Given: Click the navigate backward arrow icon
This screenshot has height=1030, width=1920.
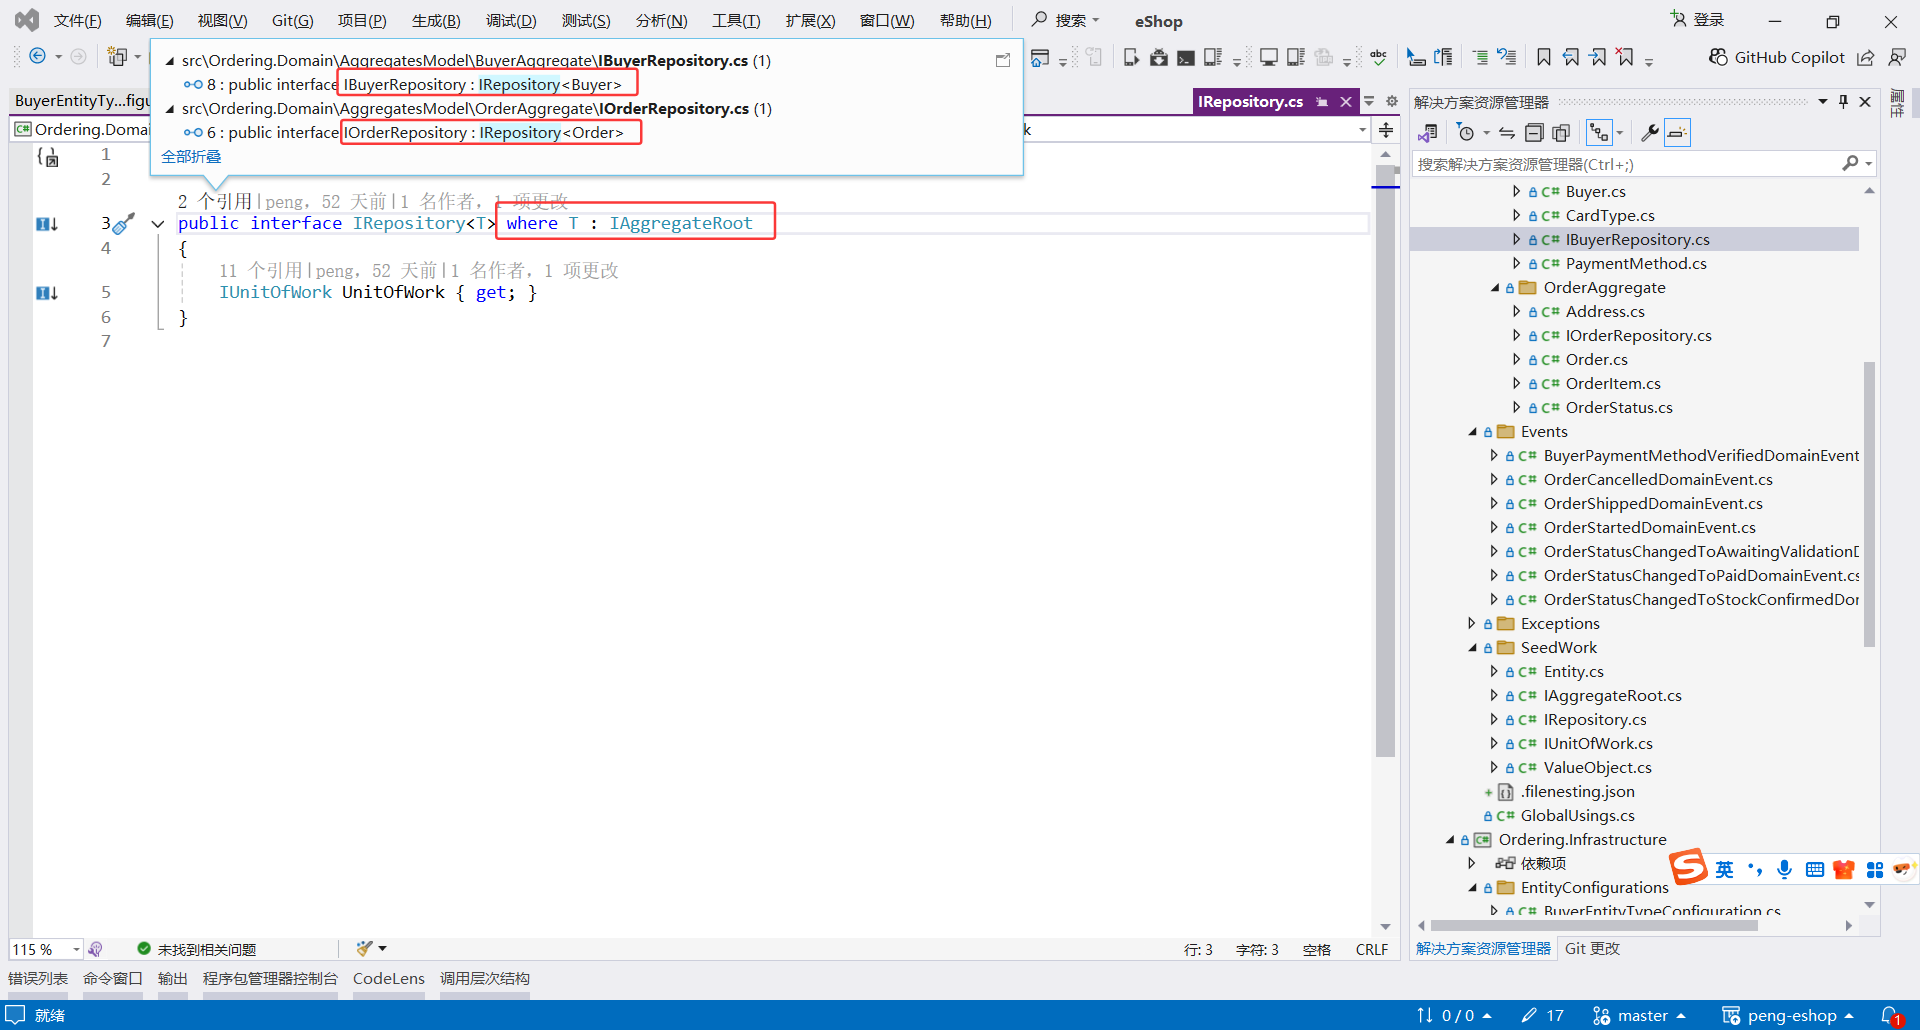Looking at the screenshot, I should (37, 57).
